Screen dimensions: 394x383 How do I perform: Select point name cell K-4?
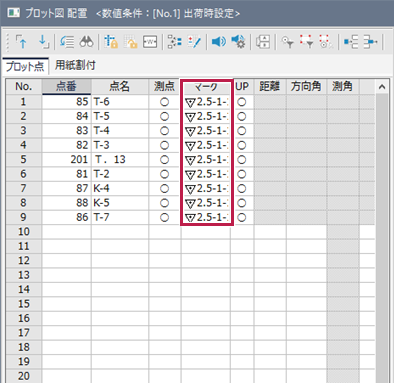click(120, 189)
